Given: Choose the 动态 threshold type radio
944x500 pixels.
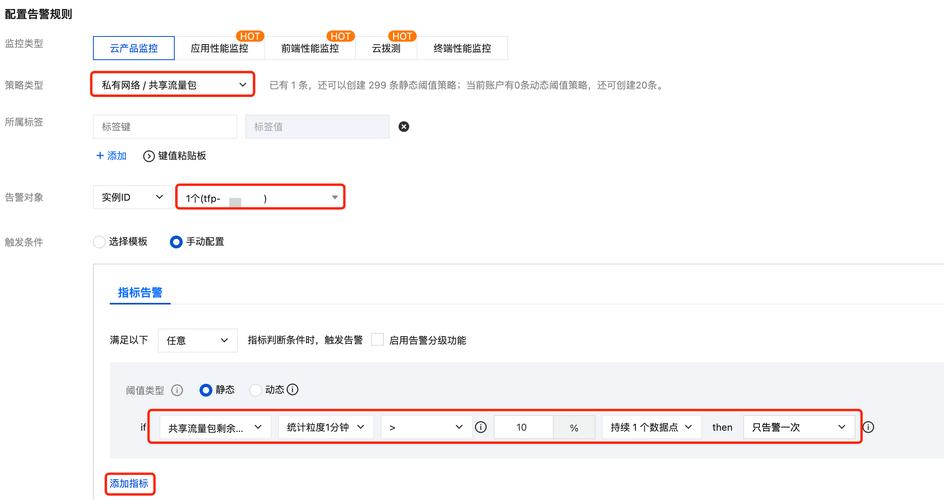Looking at the screenshot, I should tap(255, 390).
